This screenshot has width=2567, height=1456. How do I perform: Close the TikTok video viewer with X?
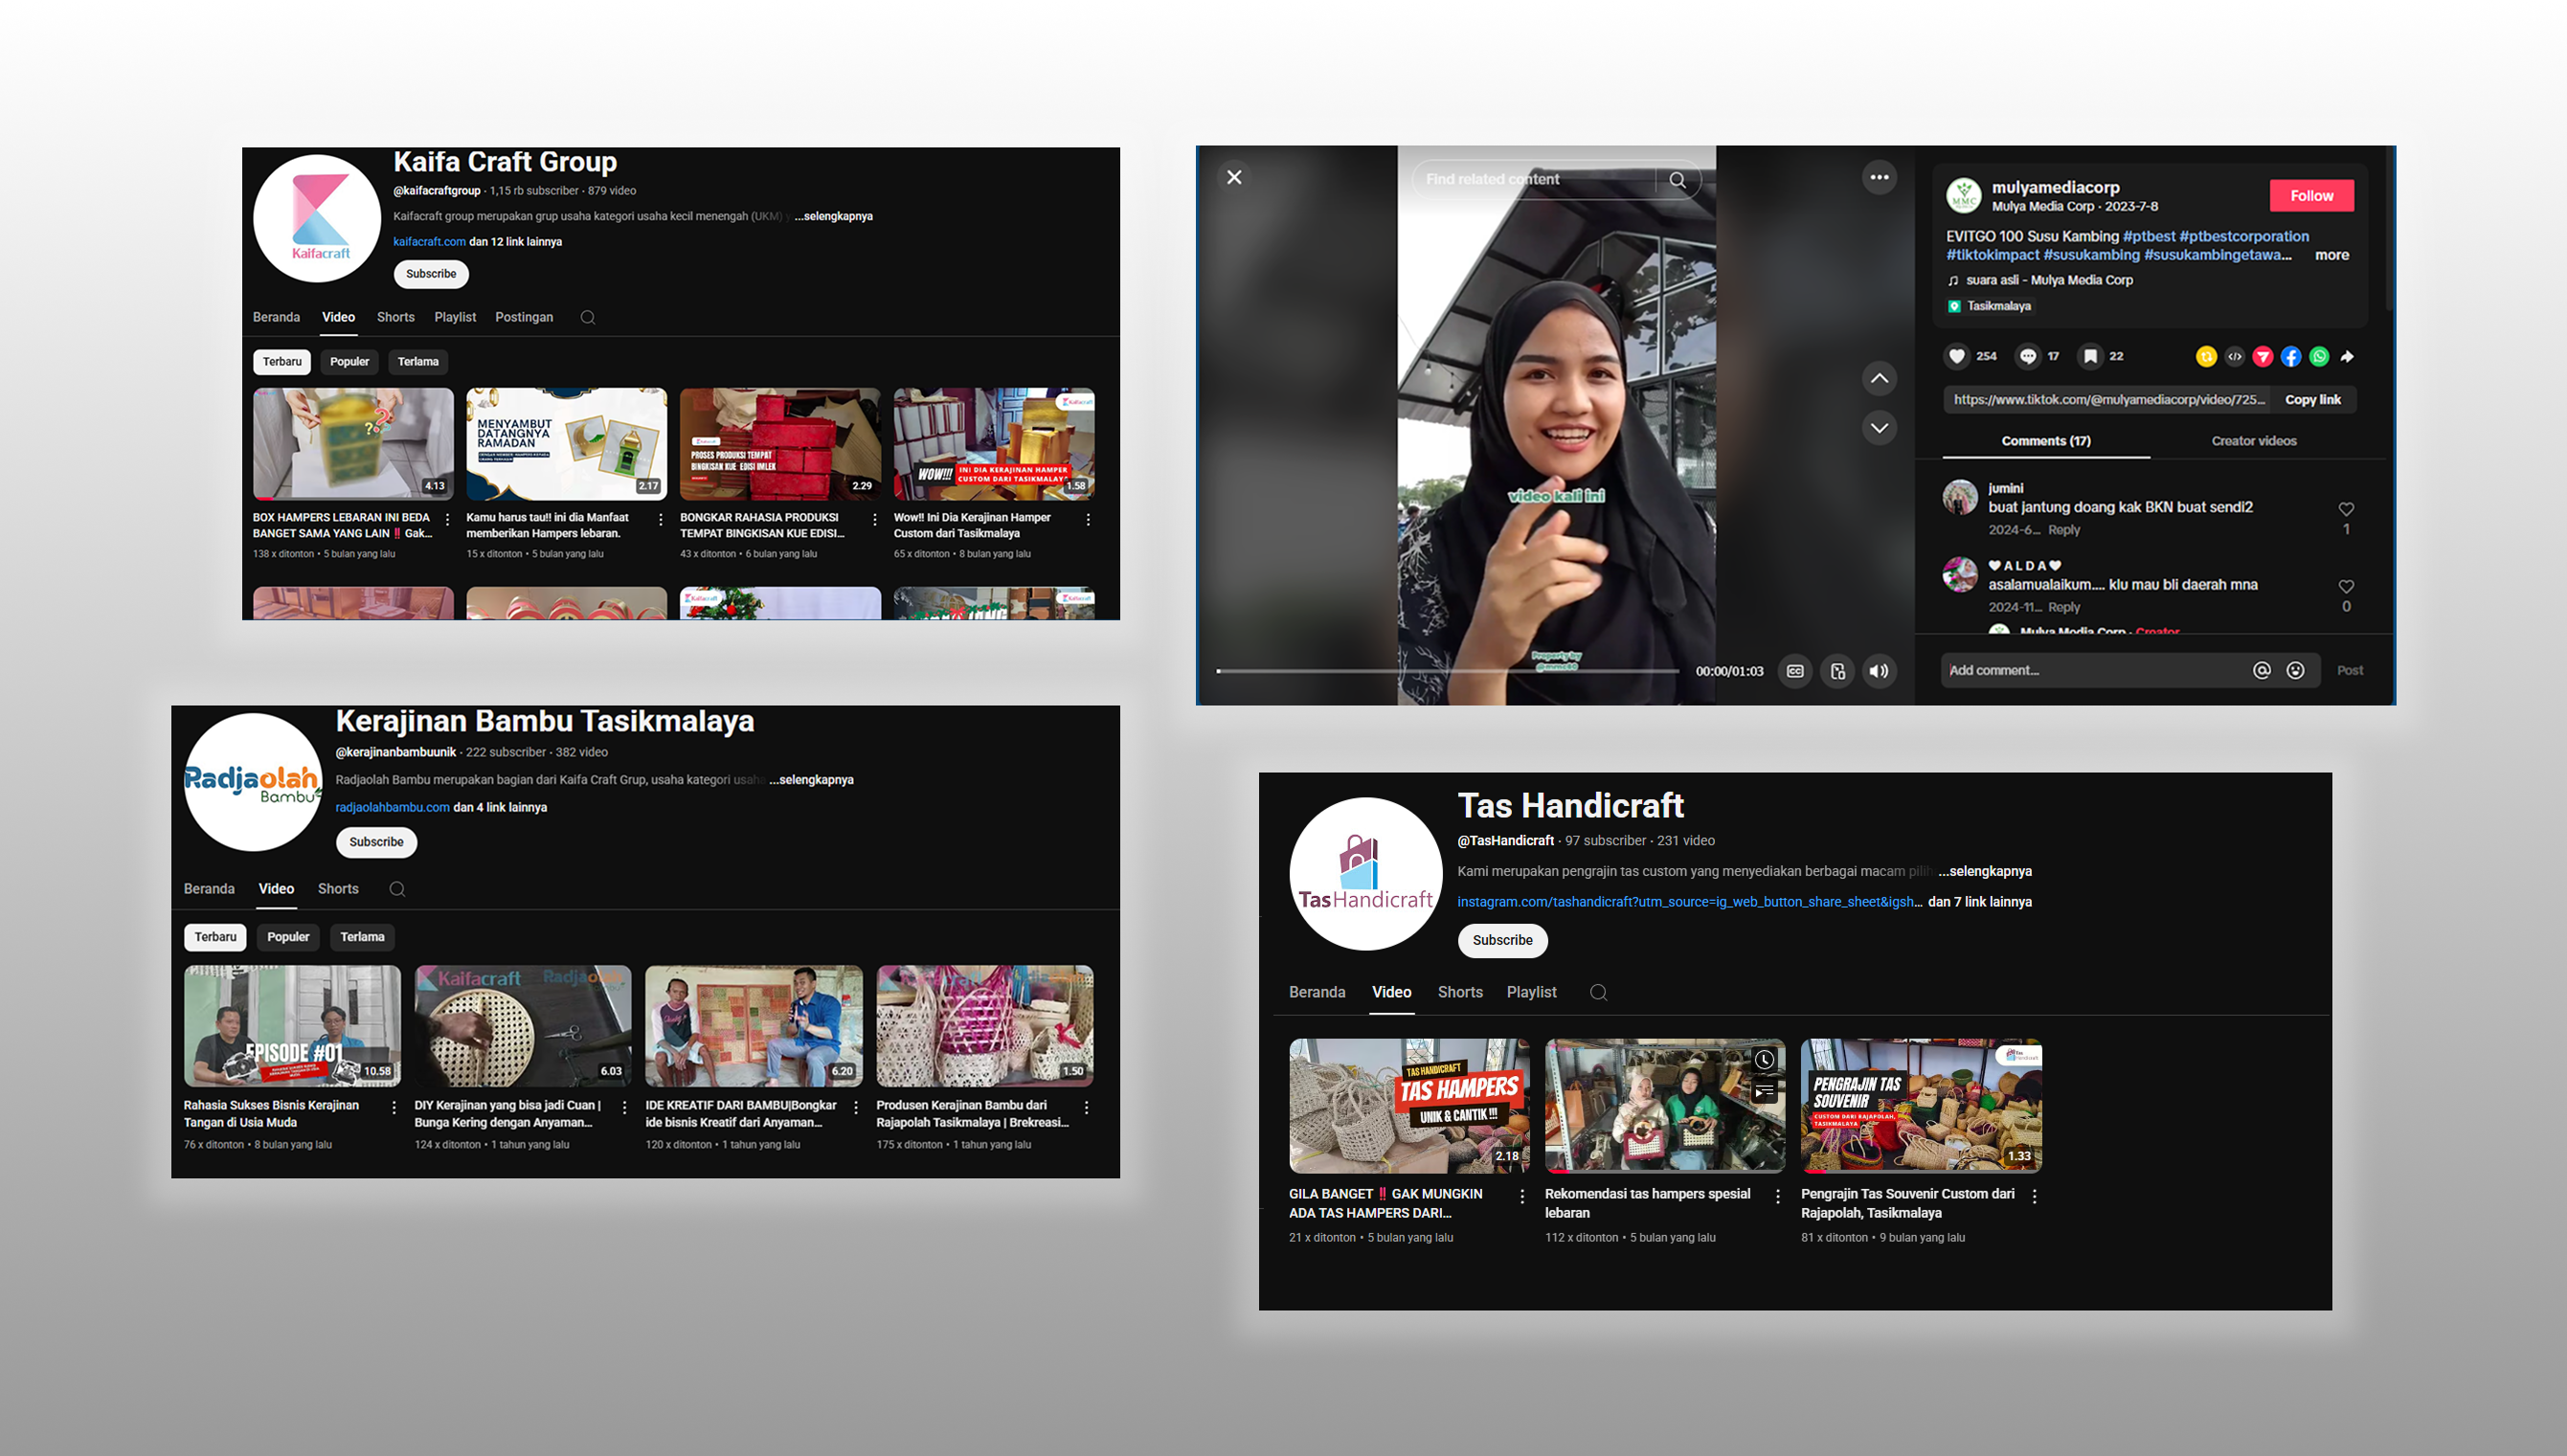(1234, 177)
